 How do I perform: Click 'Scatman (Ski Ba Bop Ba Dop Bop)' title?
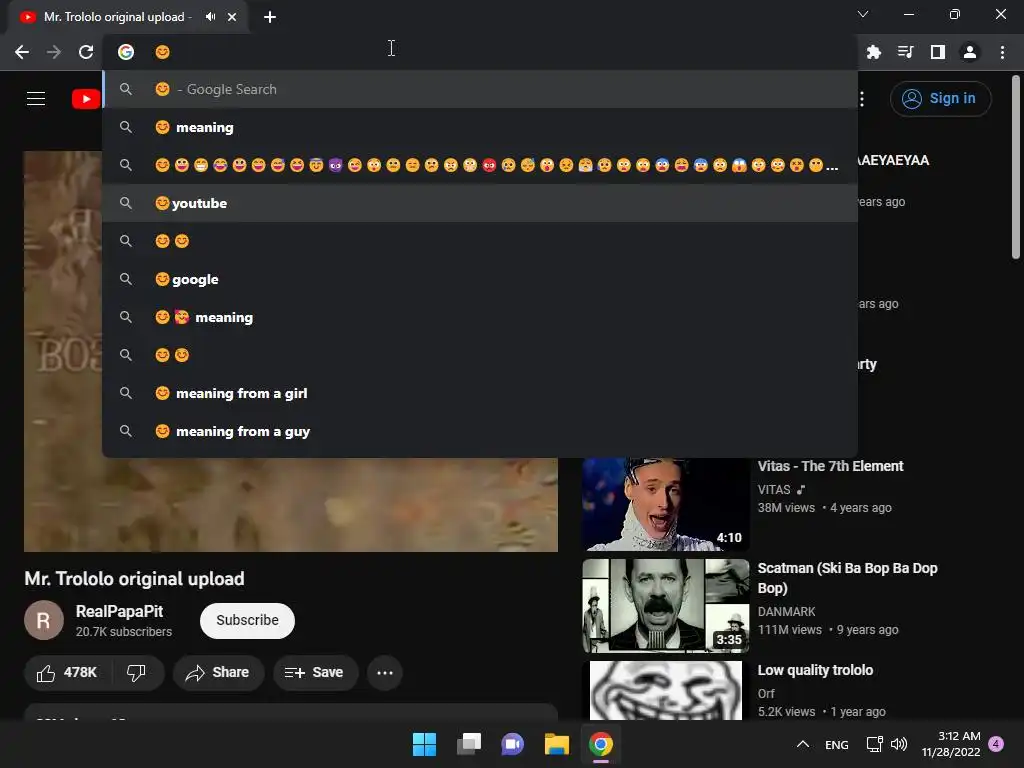click(x=847, y=578)
